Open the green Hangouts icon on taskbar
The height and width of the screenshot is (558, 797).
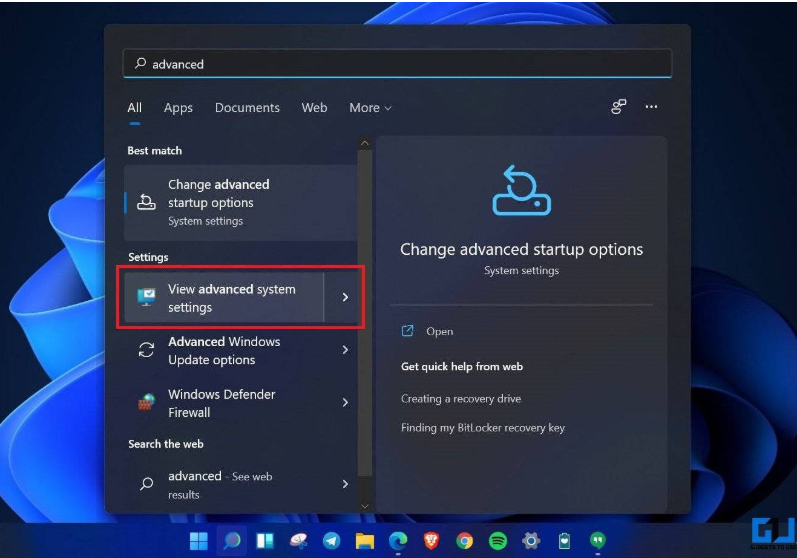[598, 540]
